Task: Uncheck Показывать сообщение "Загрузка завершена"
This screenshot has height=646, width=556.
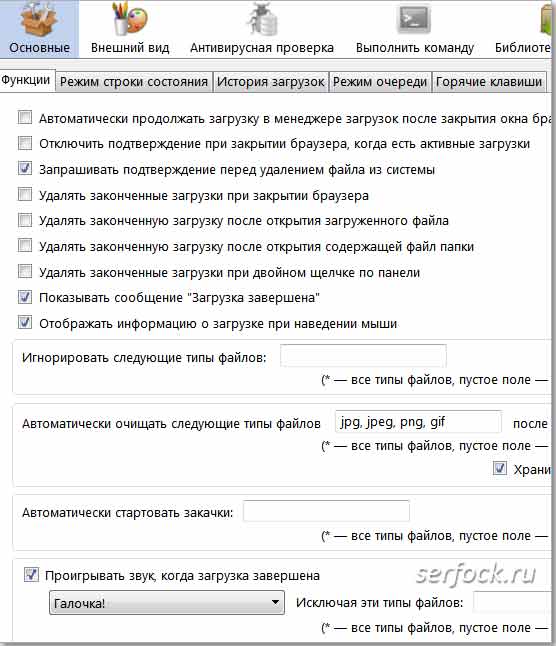Action: (25, 297)
